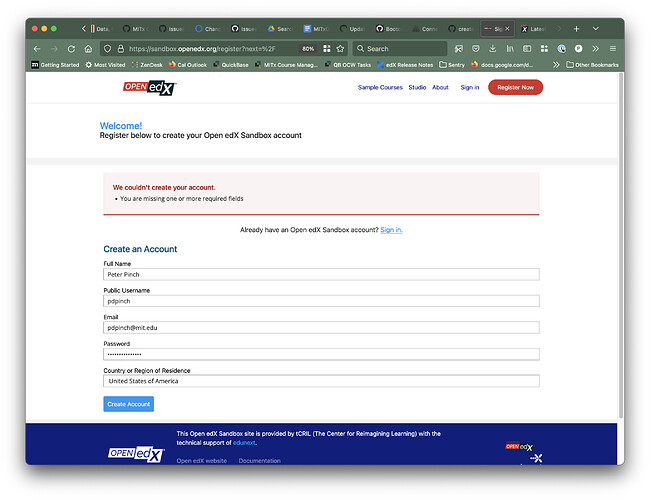Toggle the sidebar view icon

point(527,49)
